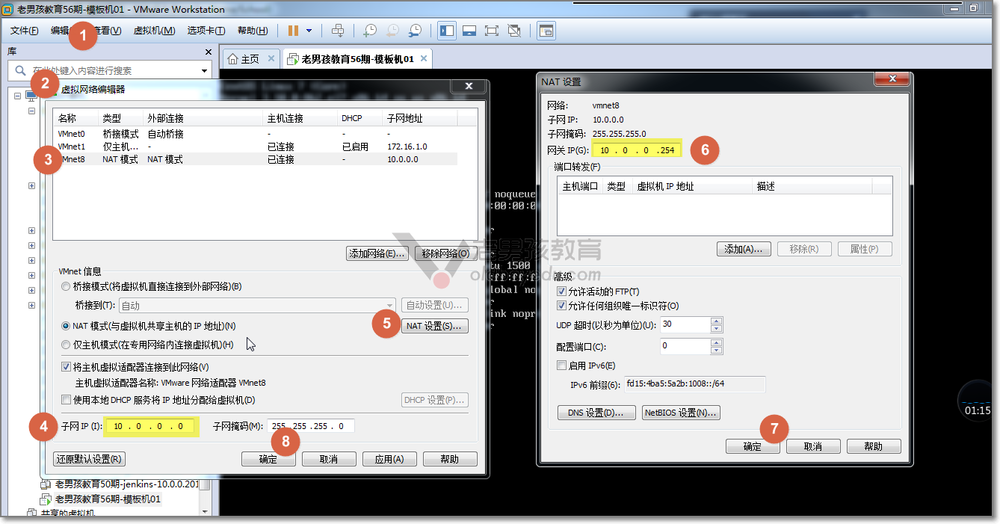Close the 主页 tab
This screenshot has width=1000, height=524.
(x=271, y=58)
